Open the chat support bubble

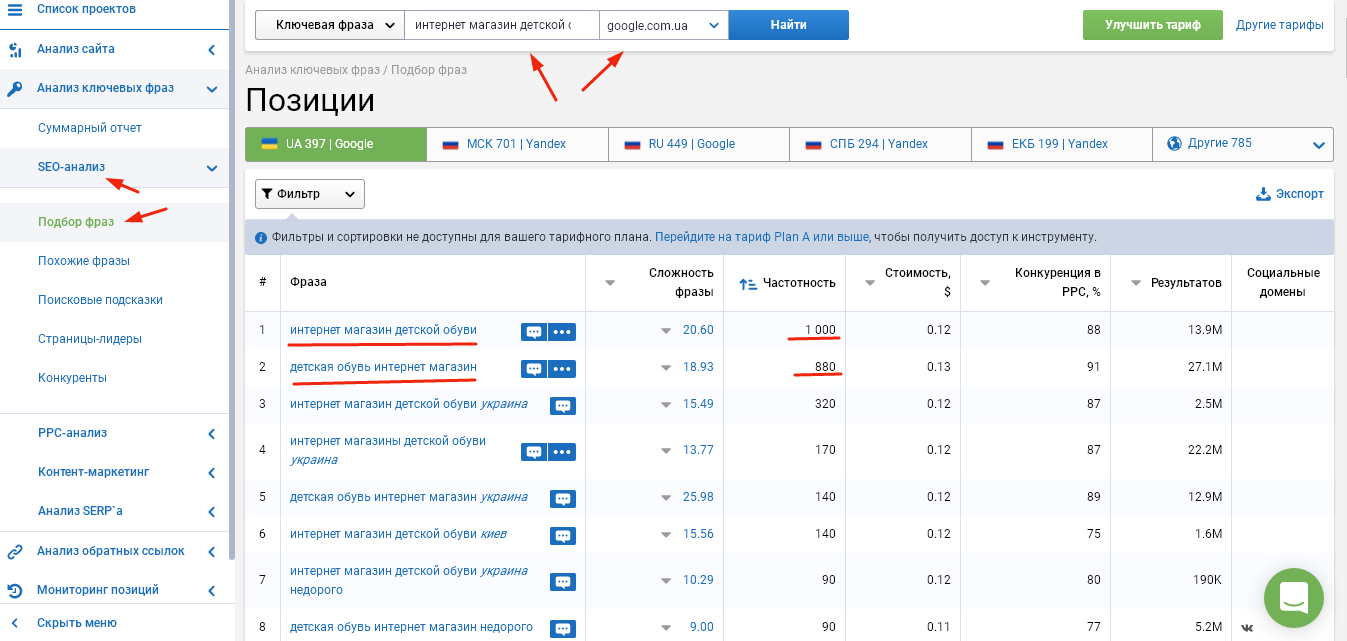1293,597
